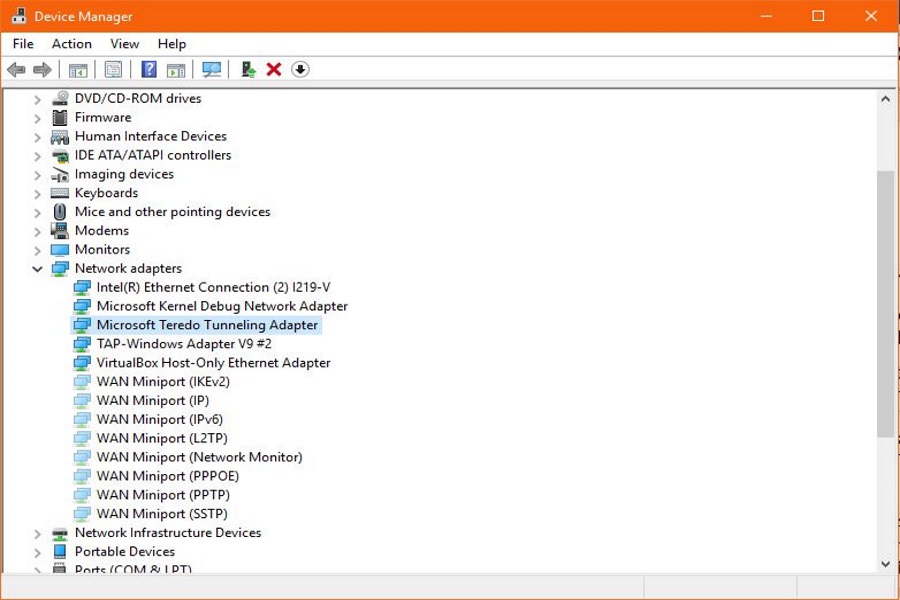This screenshot has height=600, width=900.
Task: Click the Device Manager title bar icon
Action: [19, 16]
